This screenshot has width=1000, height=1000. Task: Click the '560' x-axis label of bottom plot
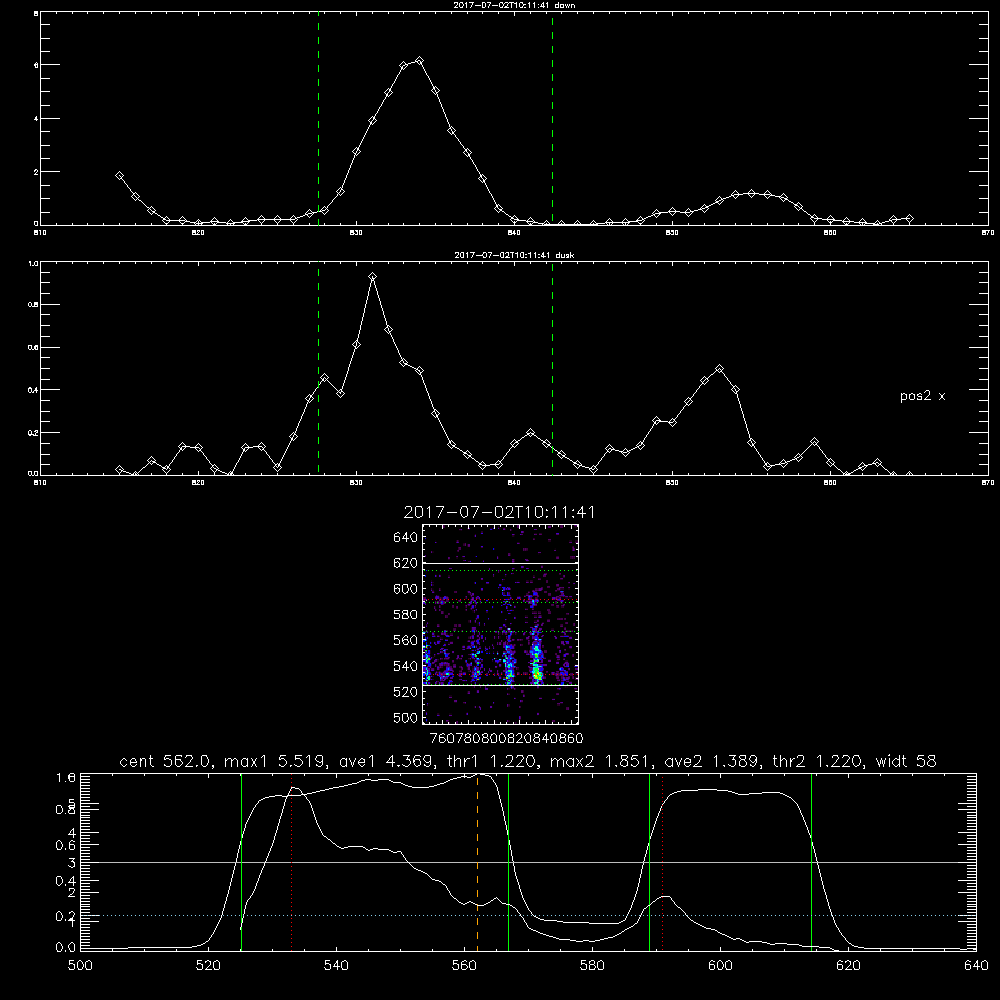click(x=464, y=966)
